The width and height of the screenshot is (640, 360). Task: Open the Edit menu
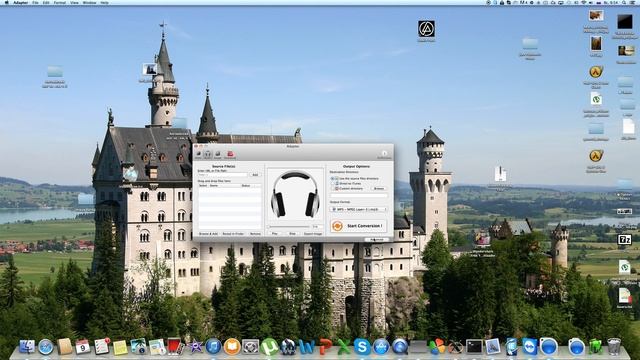click(46, 2)
